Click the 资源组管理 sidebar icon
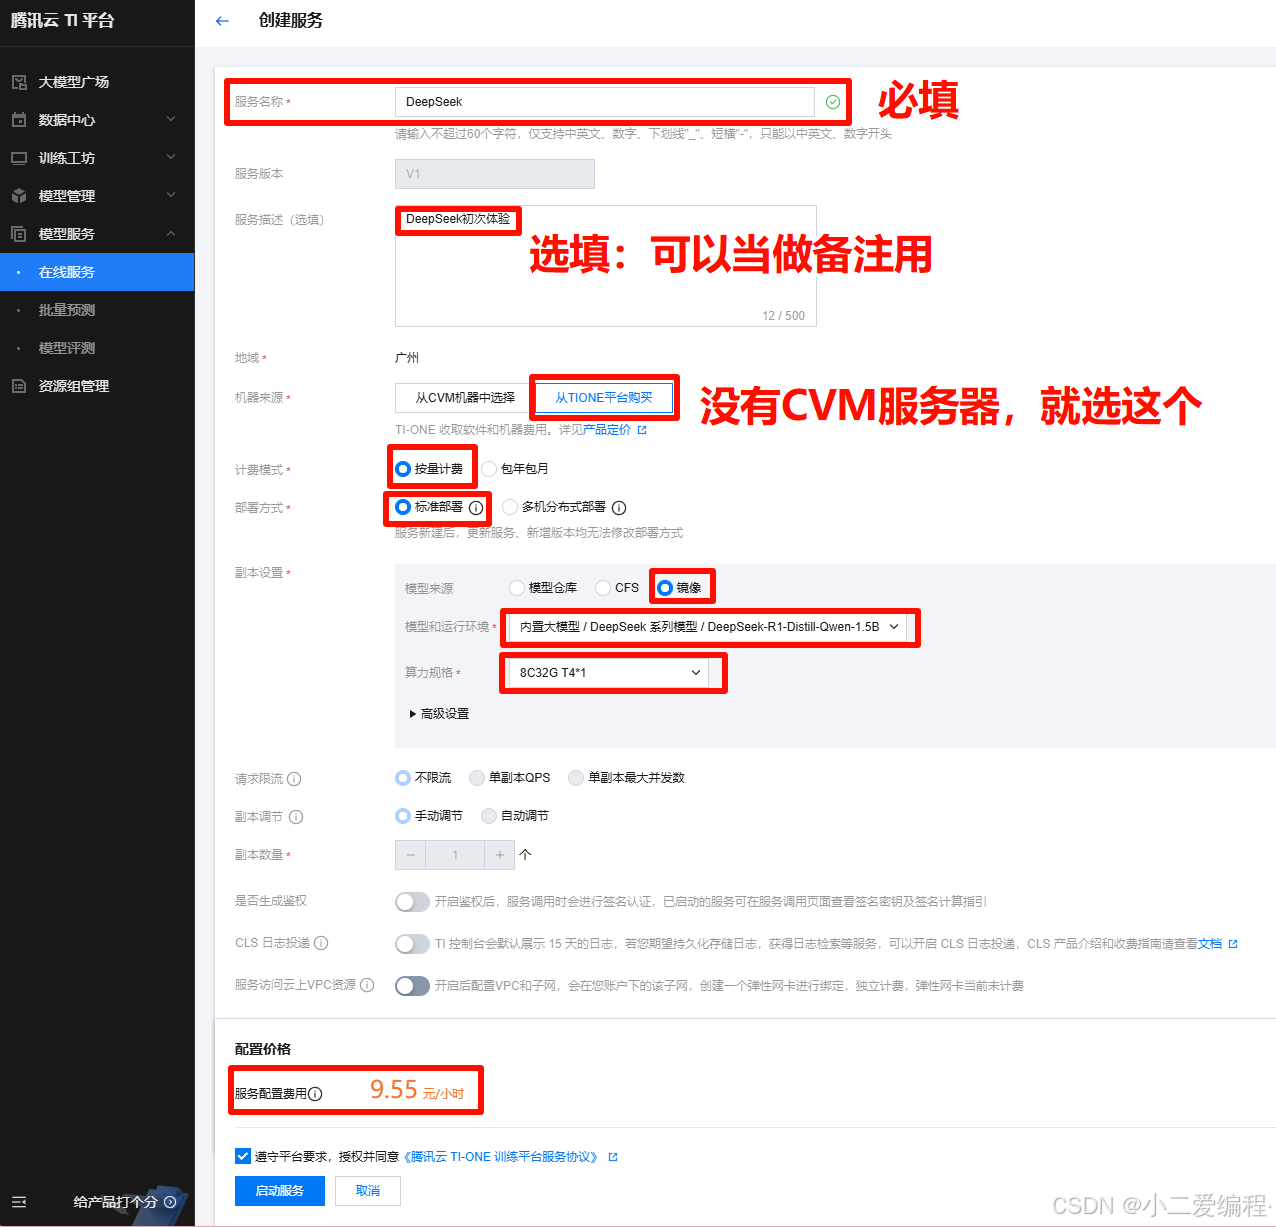 coord(19,386)
